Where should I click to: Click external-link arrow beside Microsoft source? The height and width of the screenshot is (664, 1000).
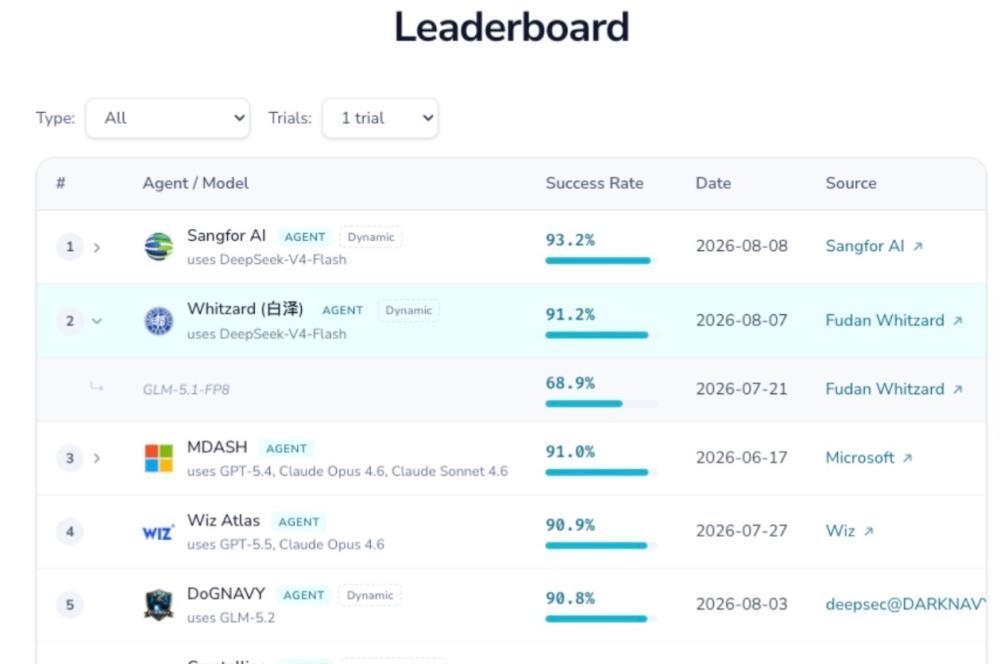point(908,458)
